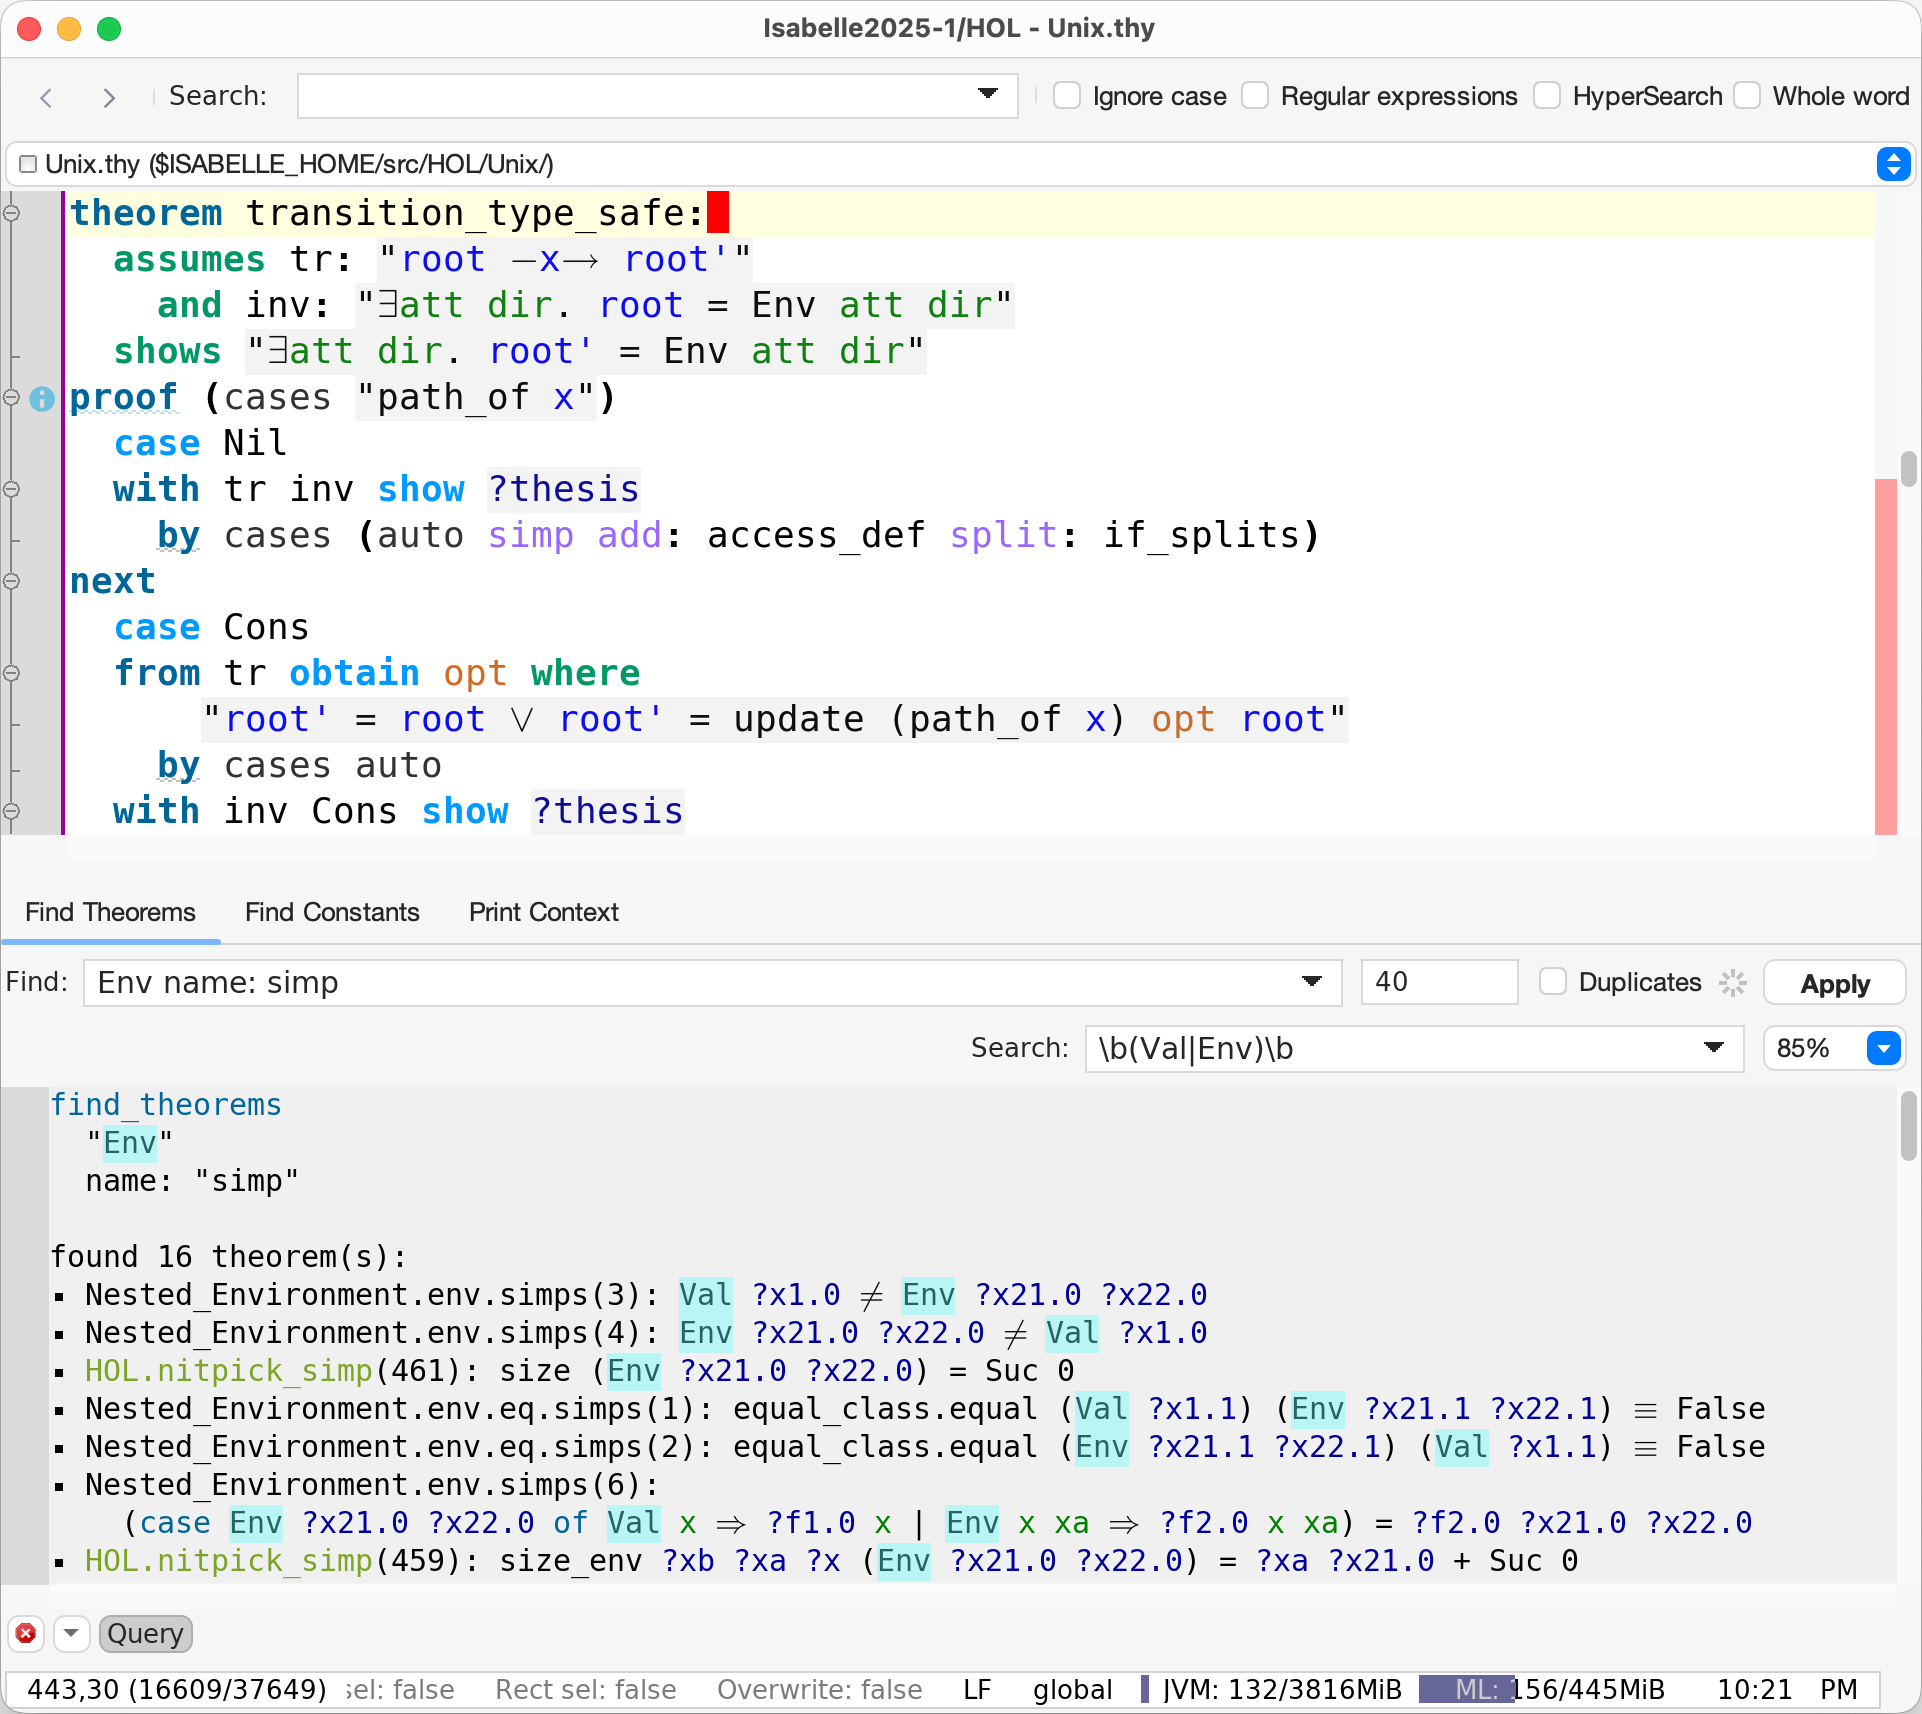Switch to the Find Constants tab

pos(332,912)
